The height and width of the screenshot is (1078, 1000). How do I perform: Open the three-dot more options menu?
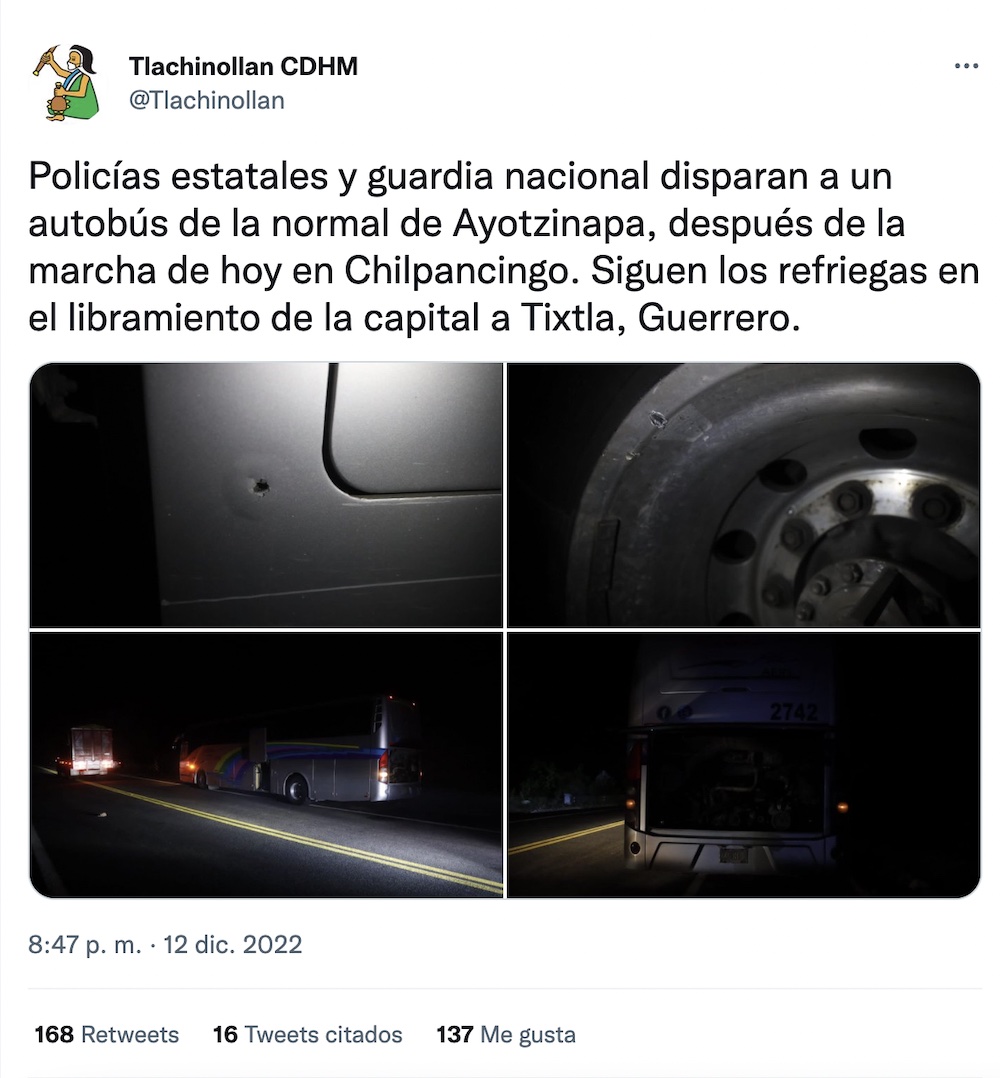(x=966, y=66)
